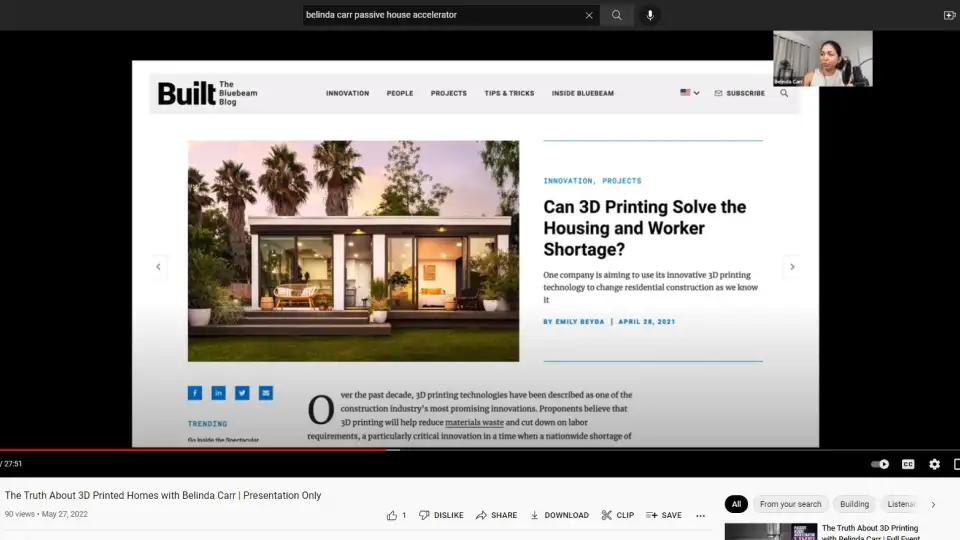The height and width of the screenshot is (540, 960).
Task: Select the "All" filter chip
Action: point(736,504)
